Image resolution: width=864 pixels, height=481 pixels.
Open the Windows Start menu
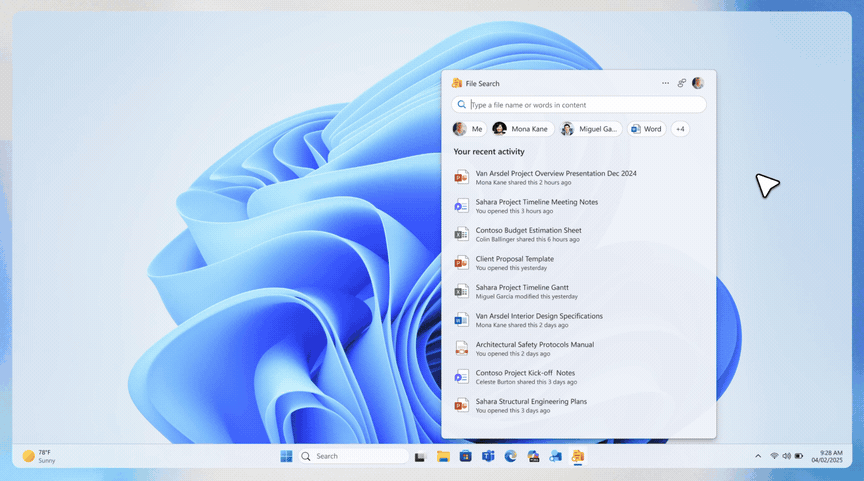(x=286, y=456)
